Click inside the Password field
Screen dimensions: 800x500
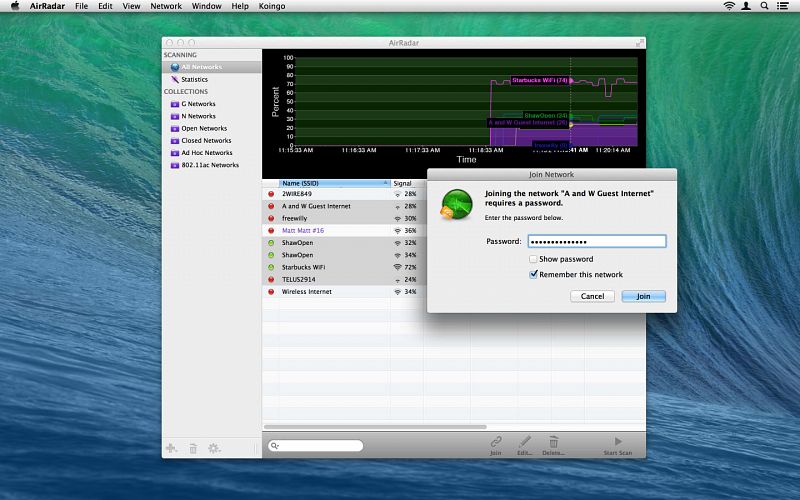click(x=595, y=241)
